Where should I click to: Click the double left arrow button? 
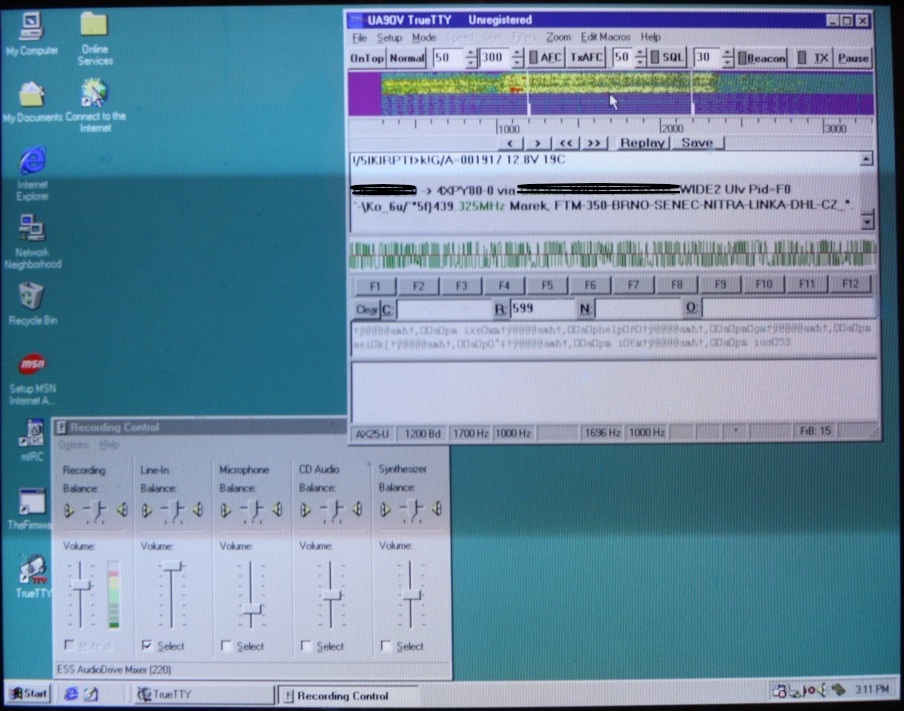(x=566, y=143)
